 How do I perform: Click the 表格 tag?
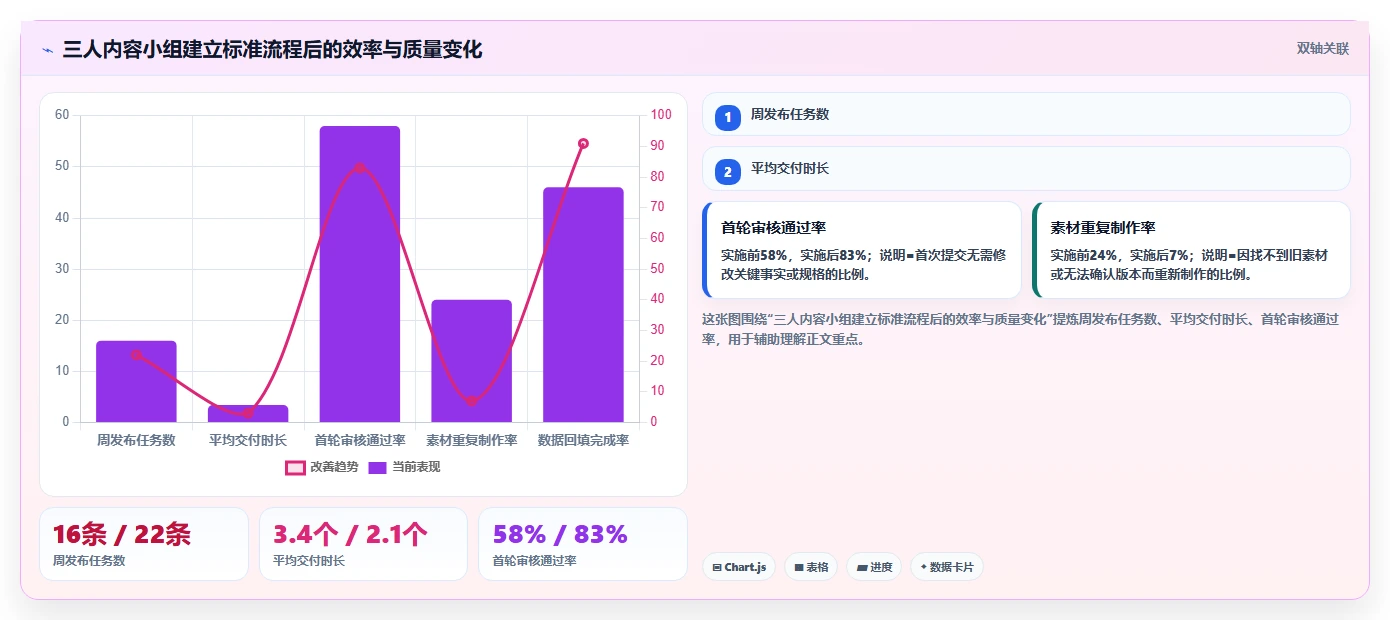click(x=811, y=567)
